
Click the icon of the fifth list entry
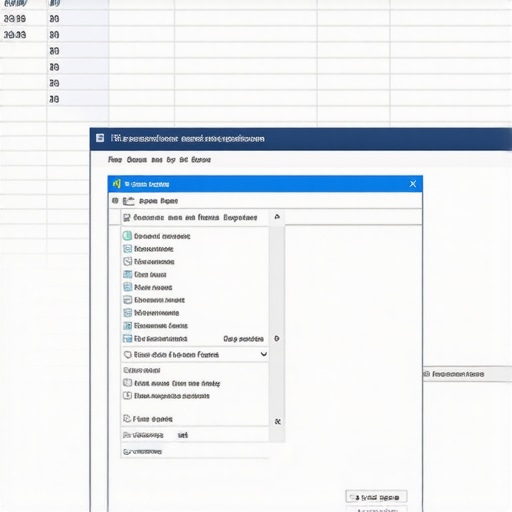127,287
